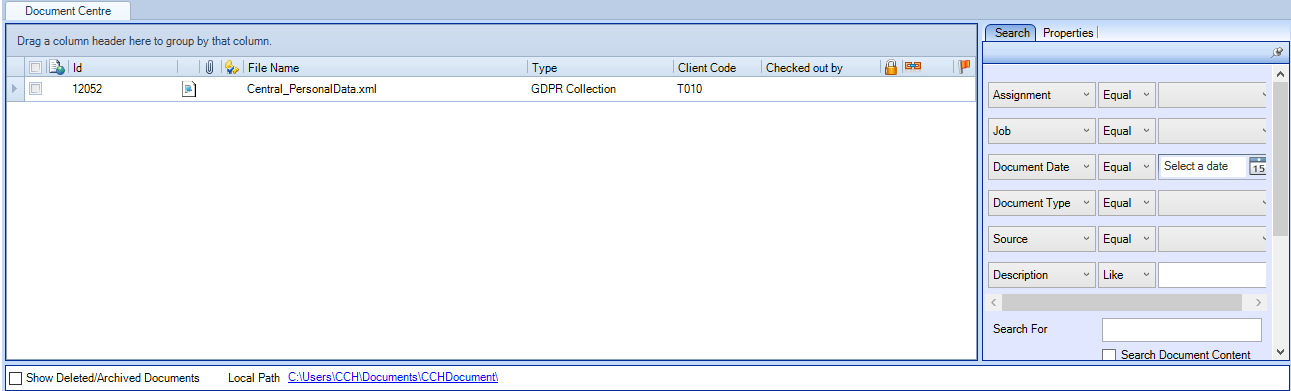Open the Document Type value dropdown
The width and height of the screenshot is (1291, 391).
[1212, 203]
